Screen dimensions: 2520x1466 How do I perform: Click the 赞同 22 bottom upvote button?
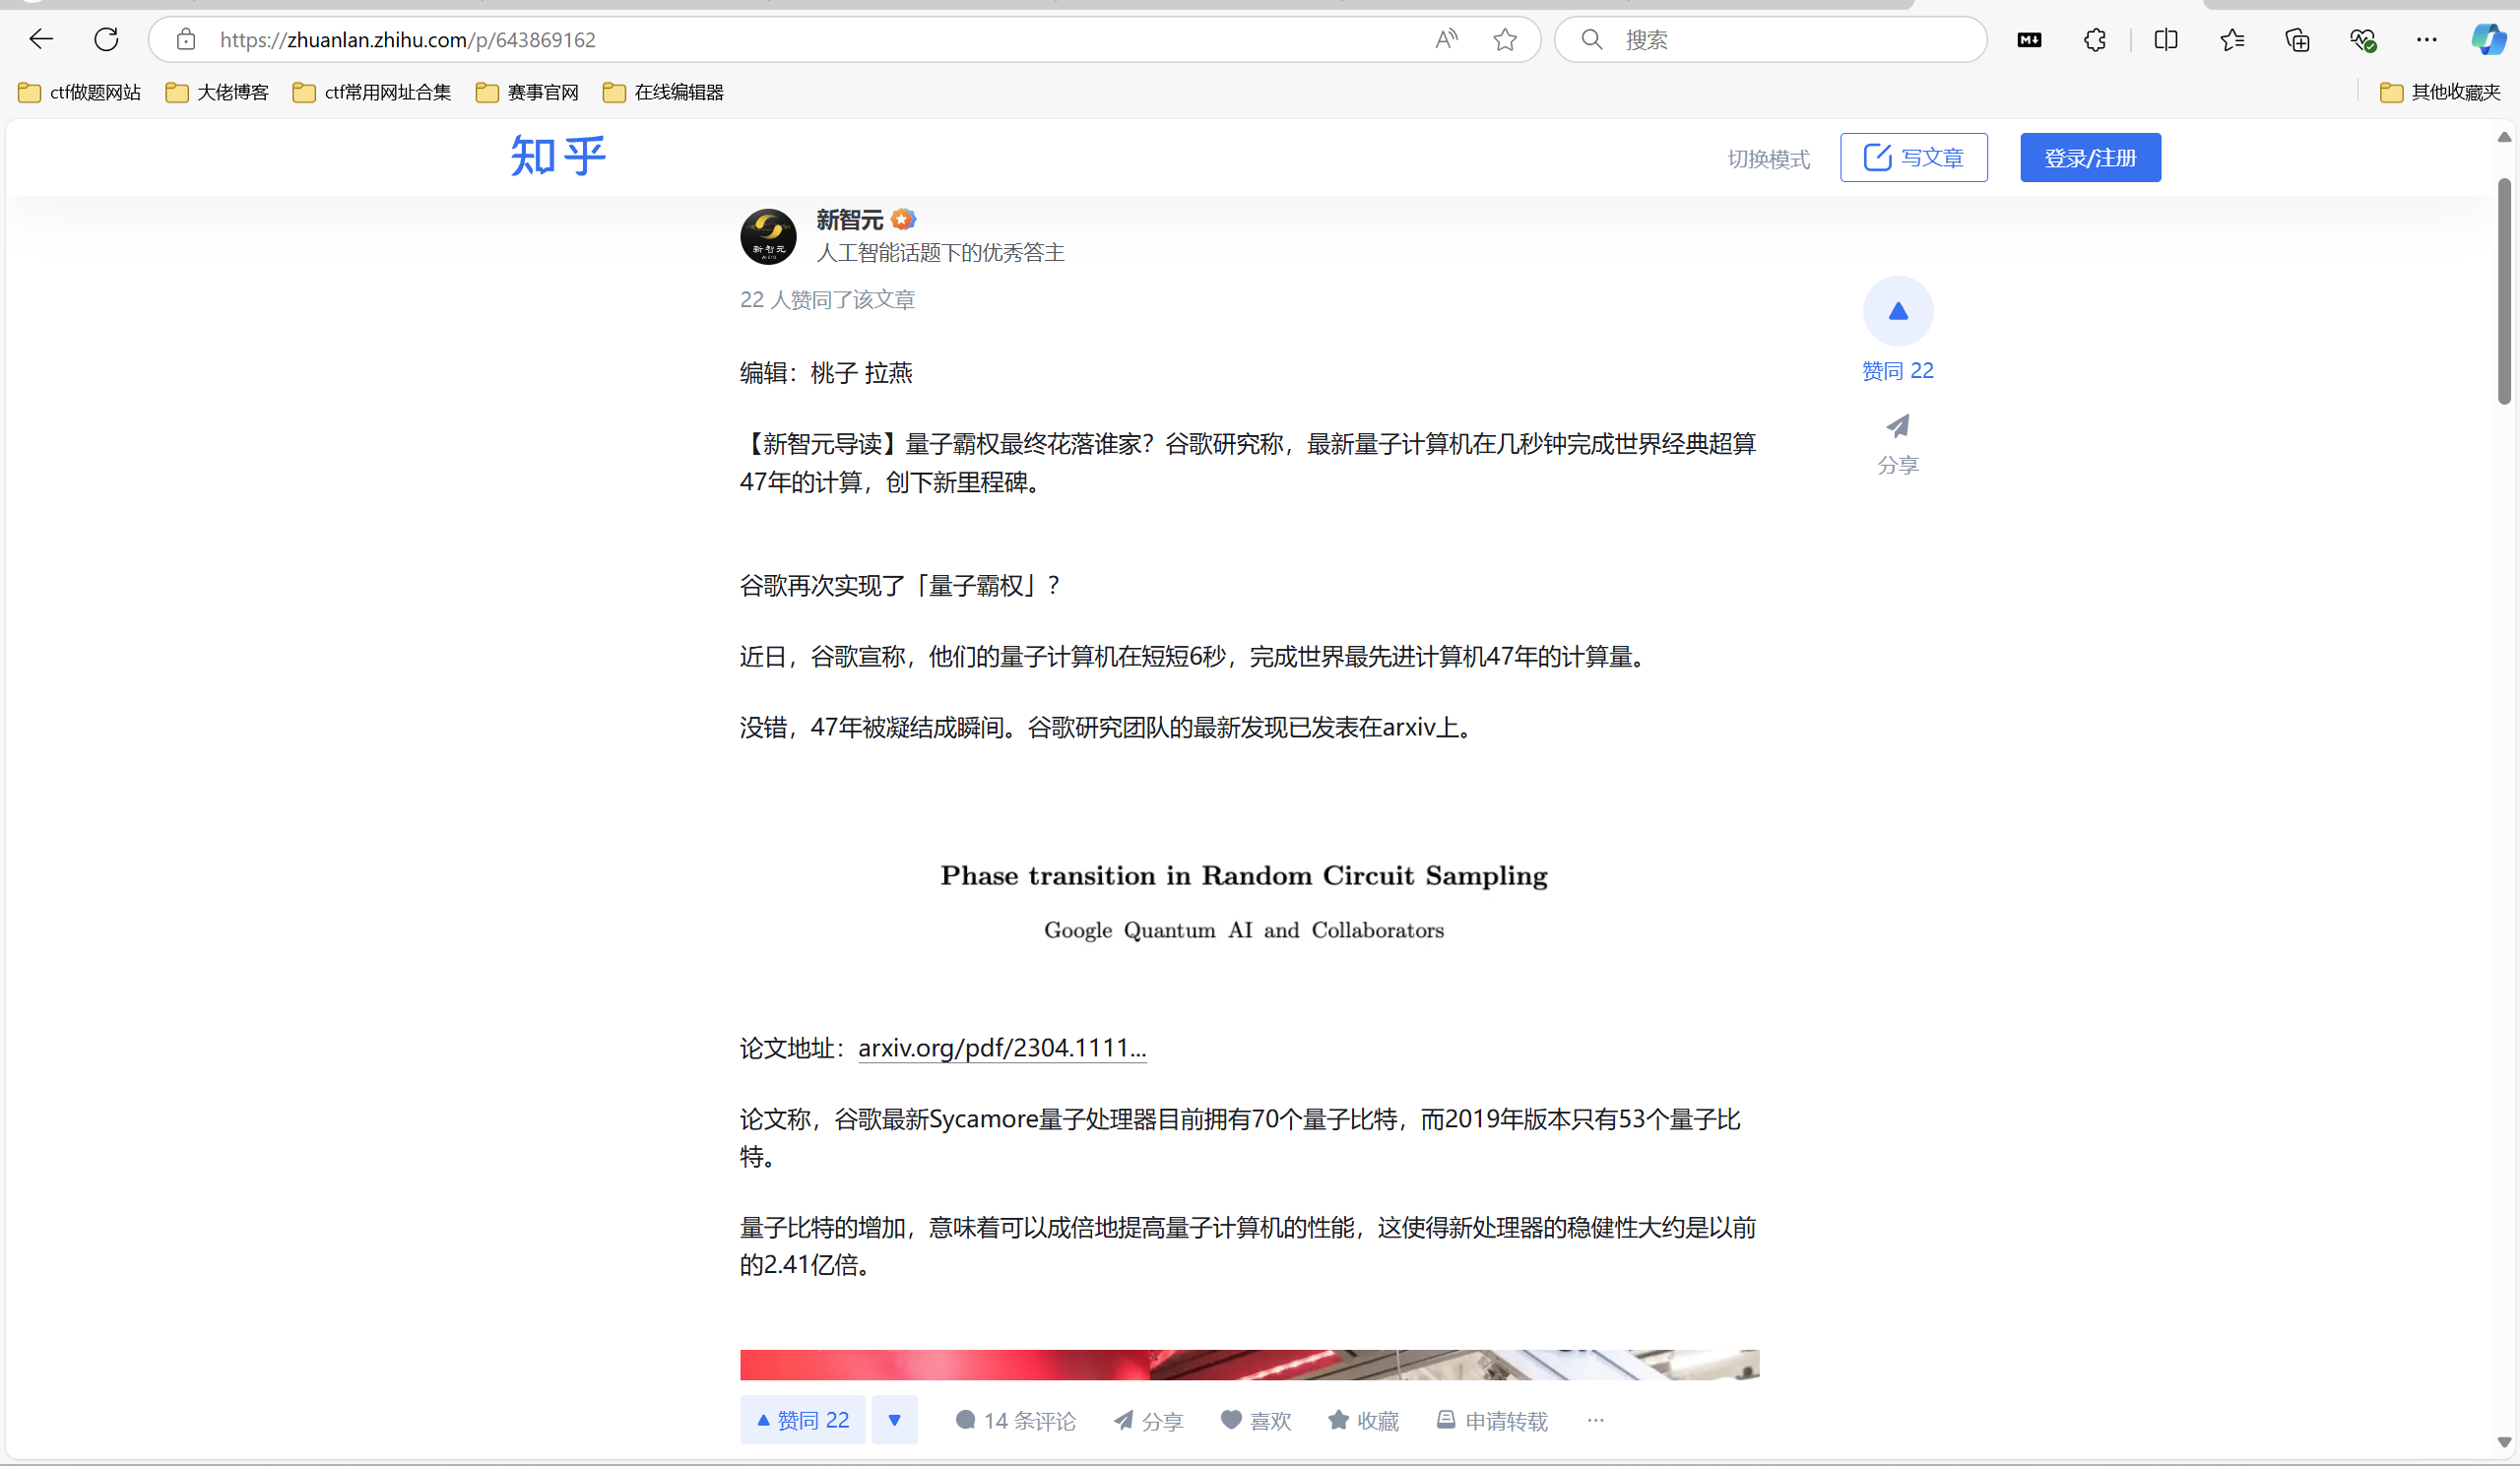coord(802,1420)
